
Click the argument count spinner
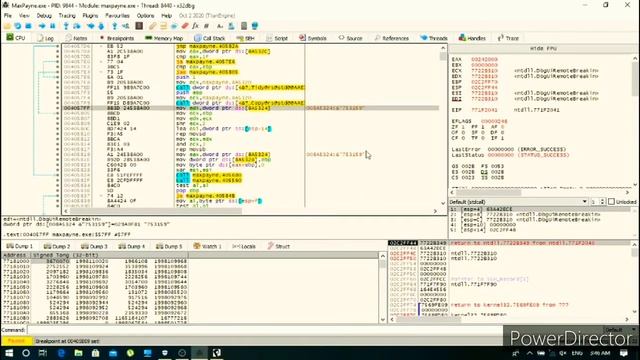(602, 202)
